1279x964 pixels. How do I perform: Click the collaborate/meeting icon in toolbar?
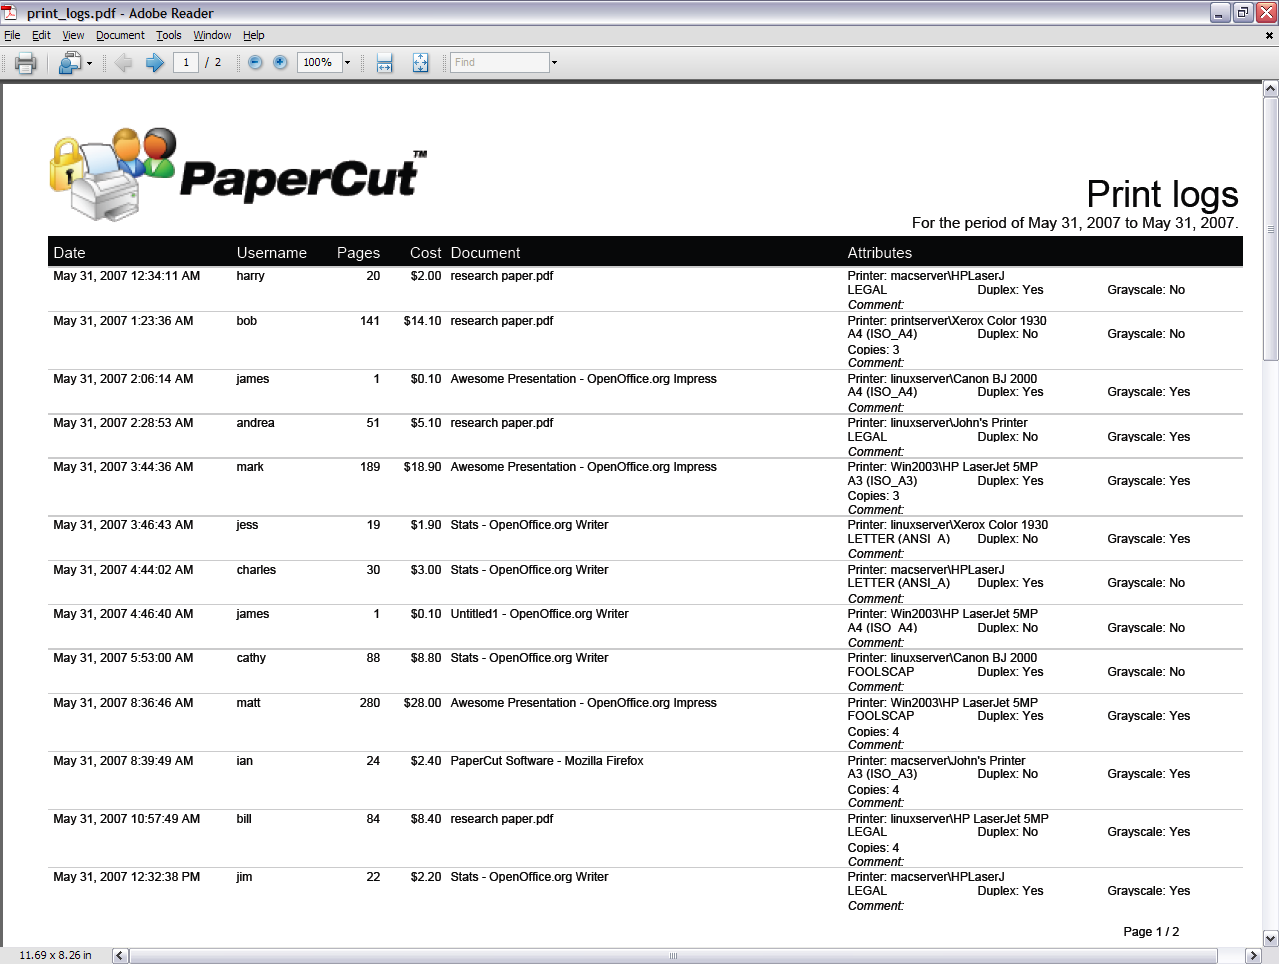point(69,63)
